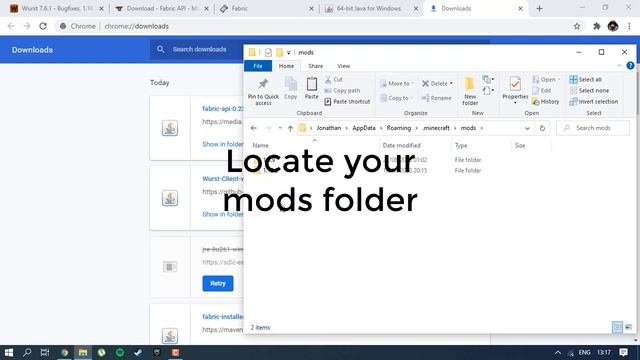Open History in the Explorer ribbon

(x=545, y=102)
